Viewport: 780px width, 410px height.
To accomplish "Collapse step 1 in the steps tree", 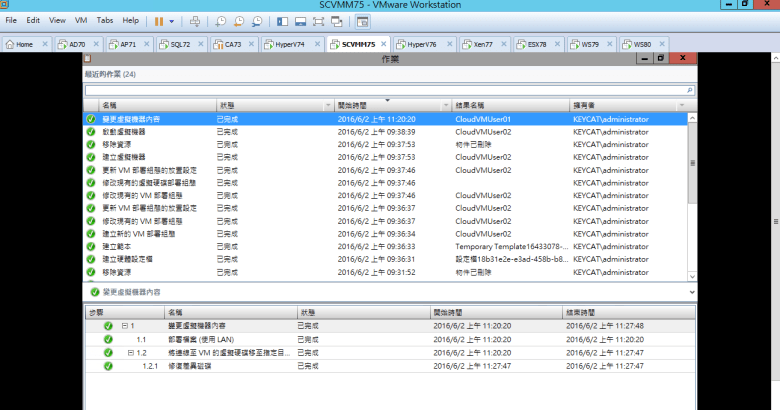I will tap(124, 326).
